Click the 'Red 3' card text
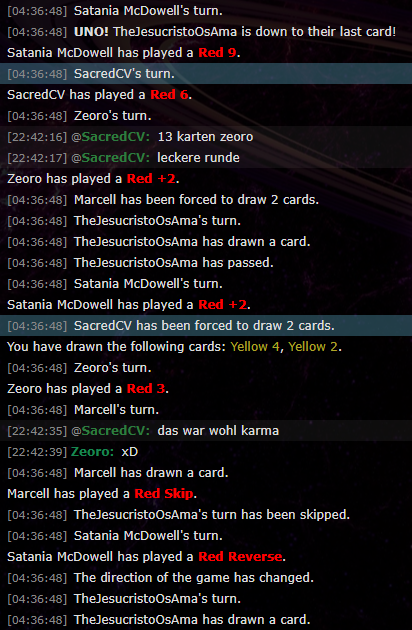412x630 pixels. 146,389
